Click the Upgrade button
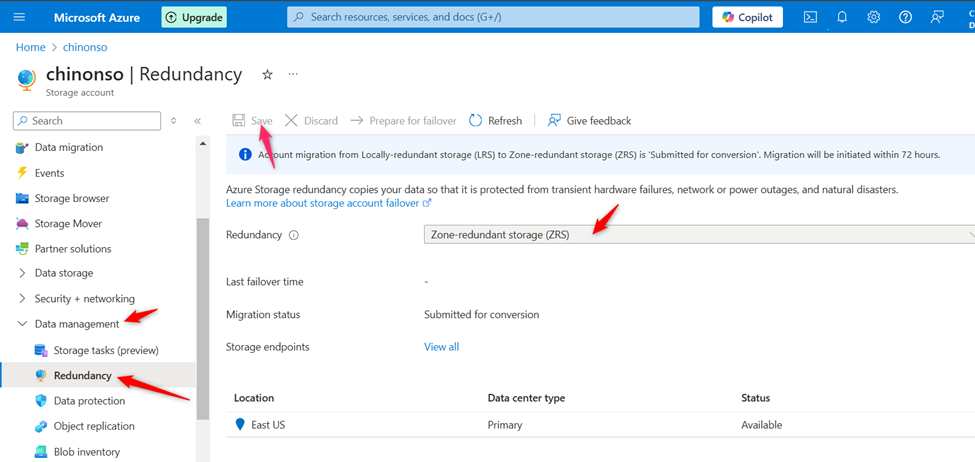 click(193, 17)
